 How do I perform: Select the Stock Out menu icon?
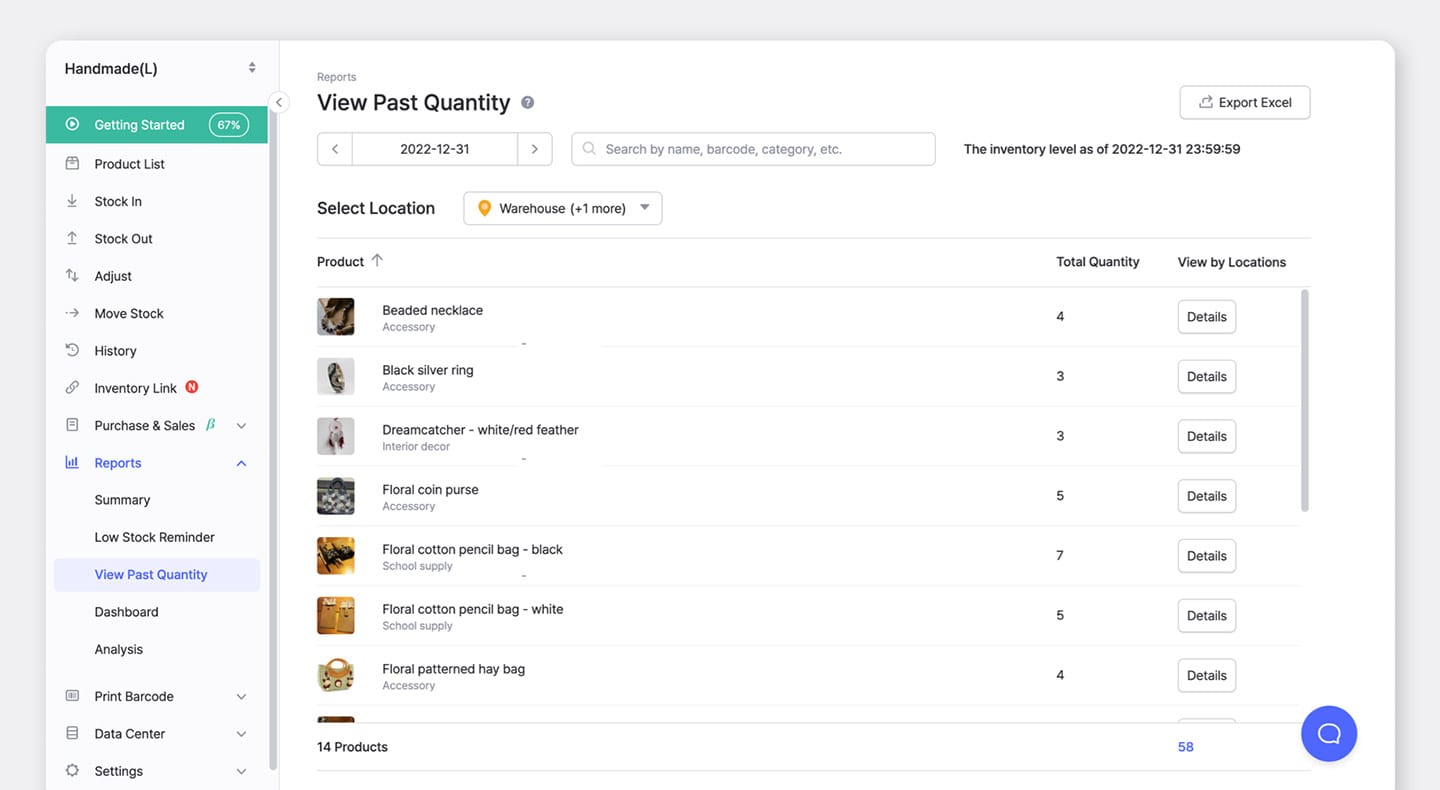pos(73,238)
